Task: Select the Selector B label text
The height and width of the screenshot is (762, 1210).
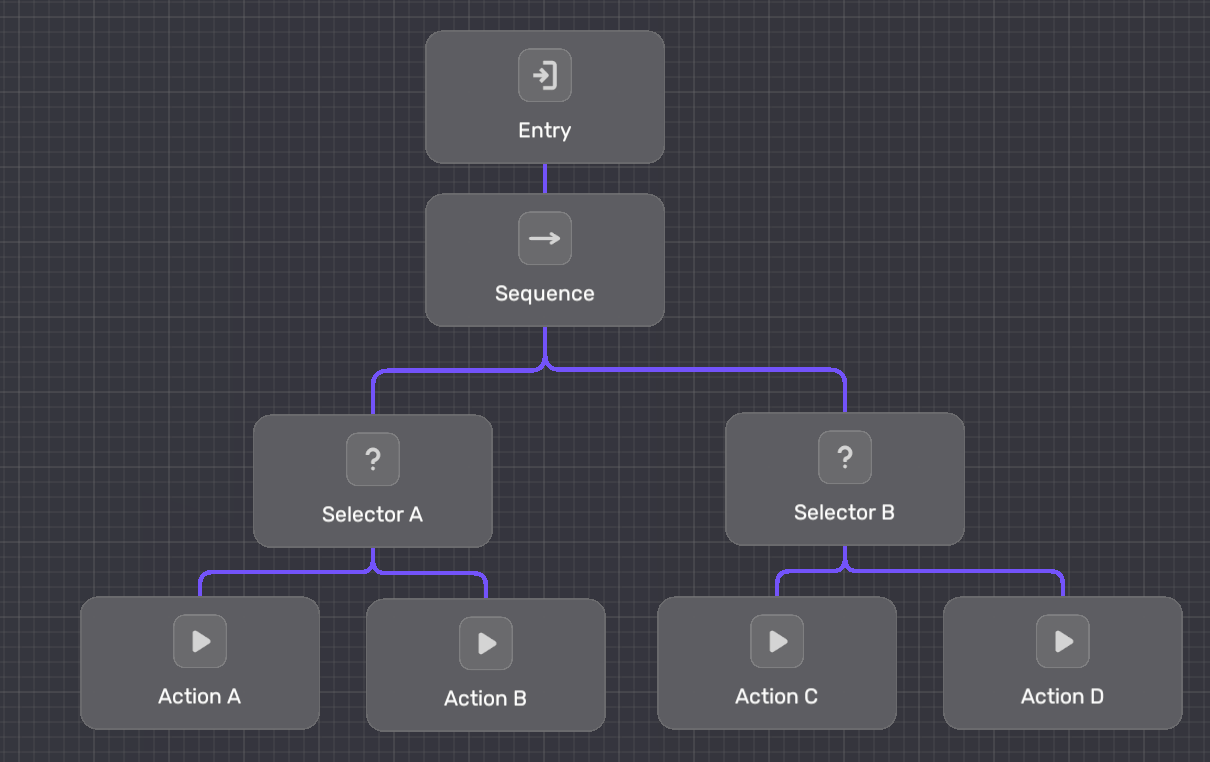Action: click(845, 513)
